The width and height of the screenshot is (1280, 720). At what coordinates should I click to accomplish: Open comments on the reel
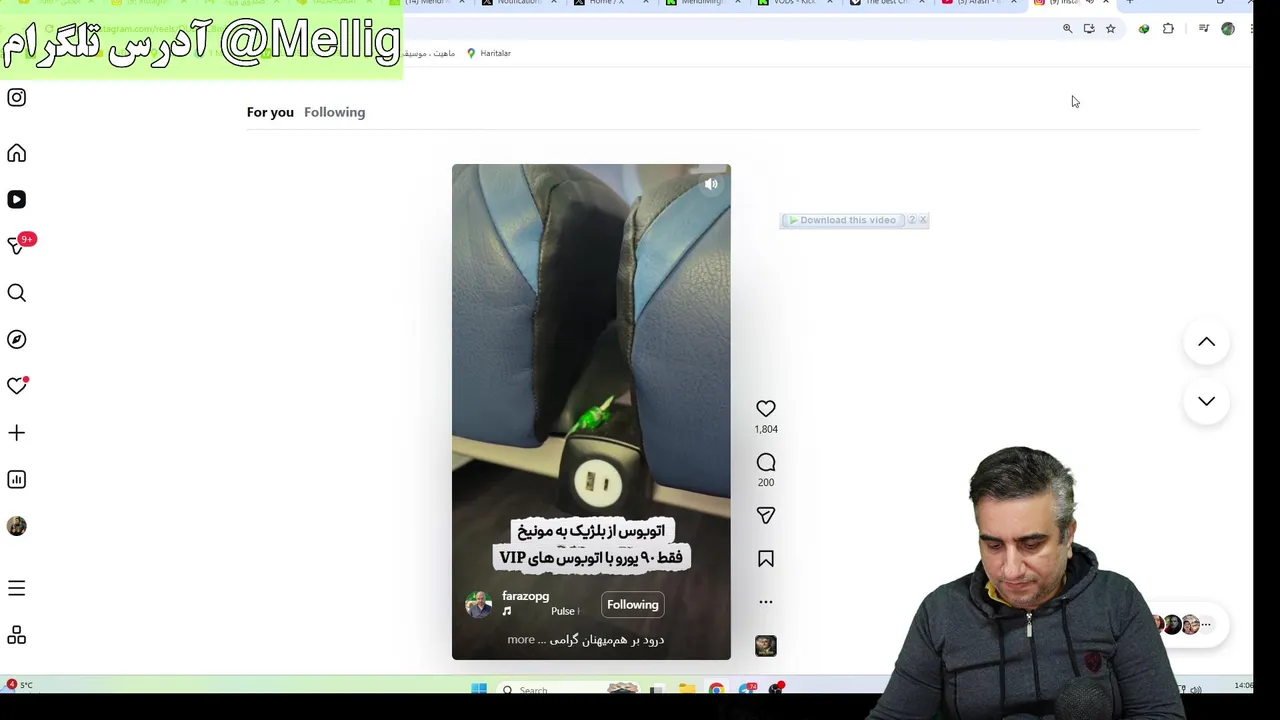click(766, 462)
